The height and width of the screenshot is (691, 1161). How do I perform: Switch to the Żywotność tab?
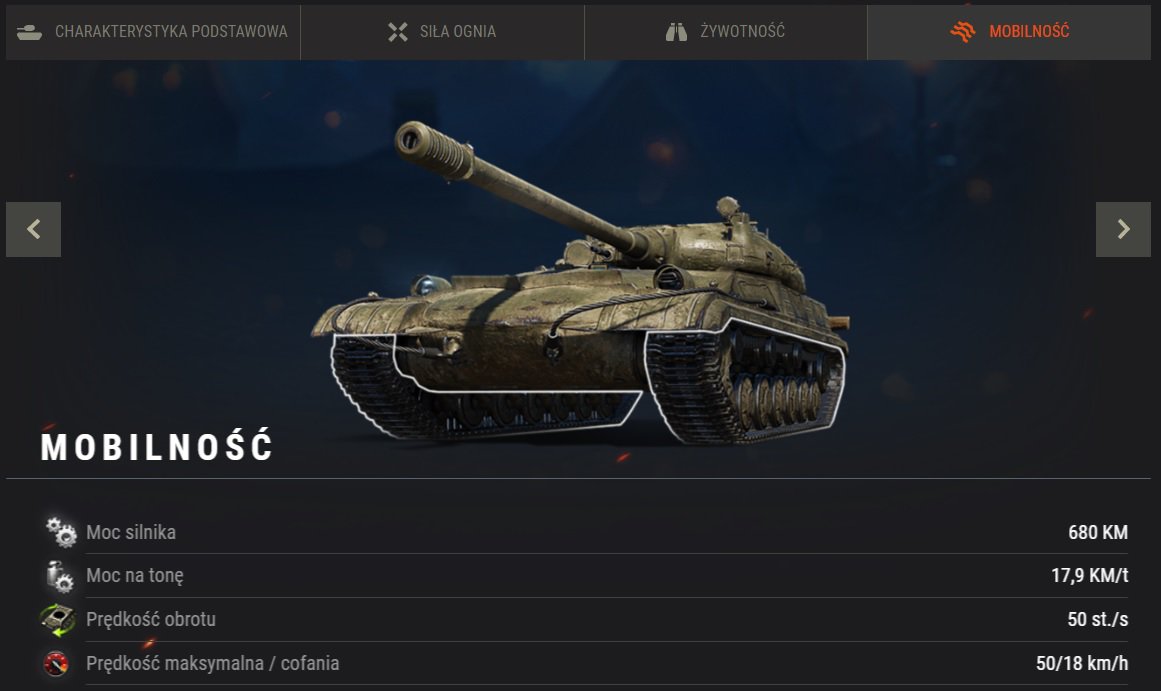pyautogui.click(x=726, y=32)
